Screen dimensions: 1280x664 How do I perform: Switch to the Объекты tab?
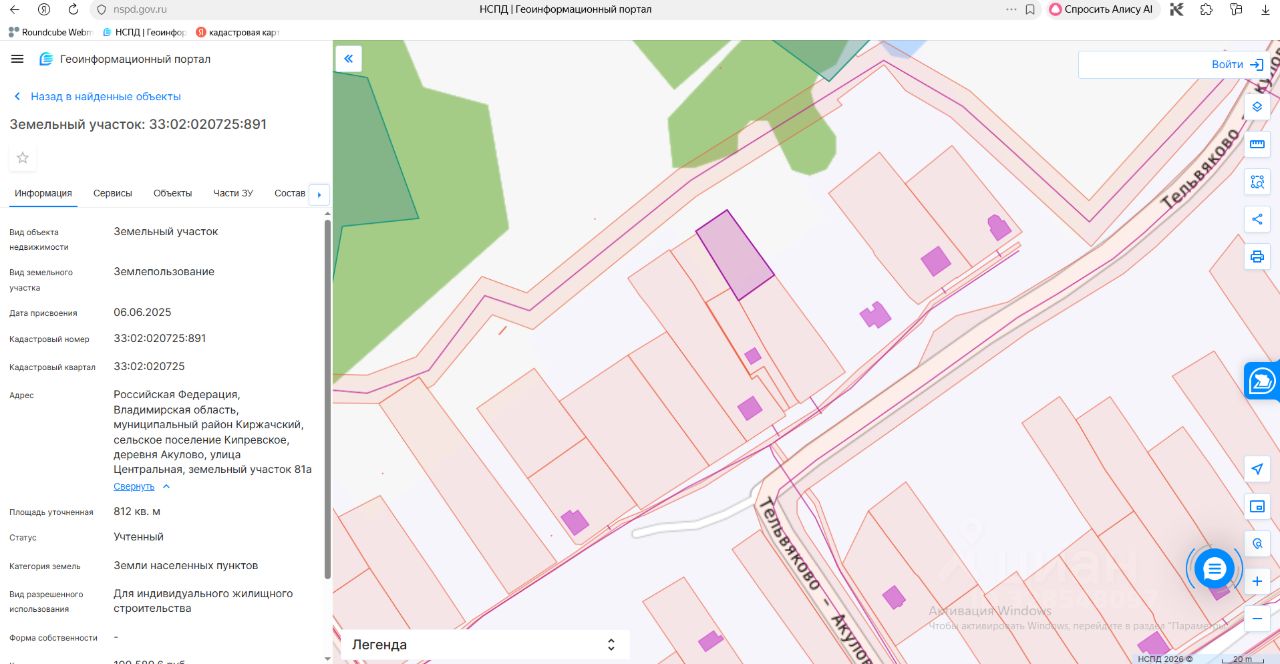pos(173,193)
